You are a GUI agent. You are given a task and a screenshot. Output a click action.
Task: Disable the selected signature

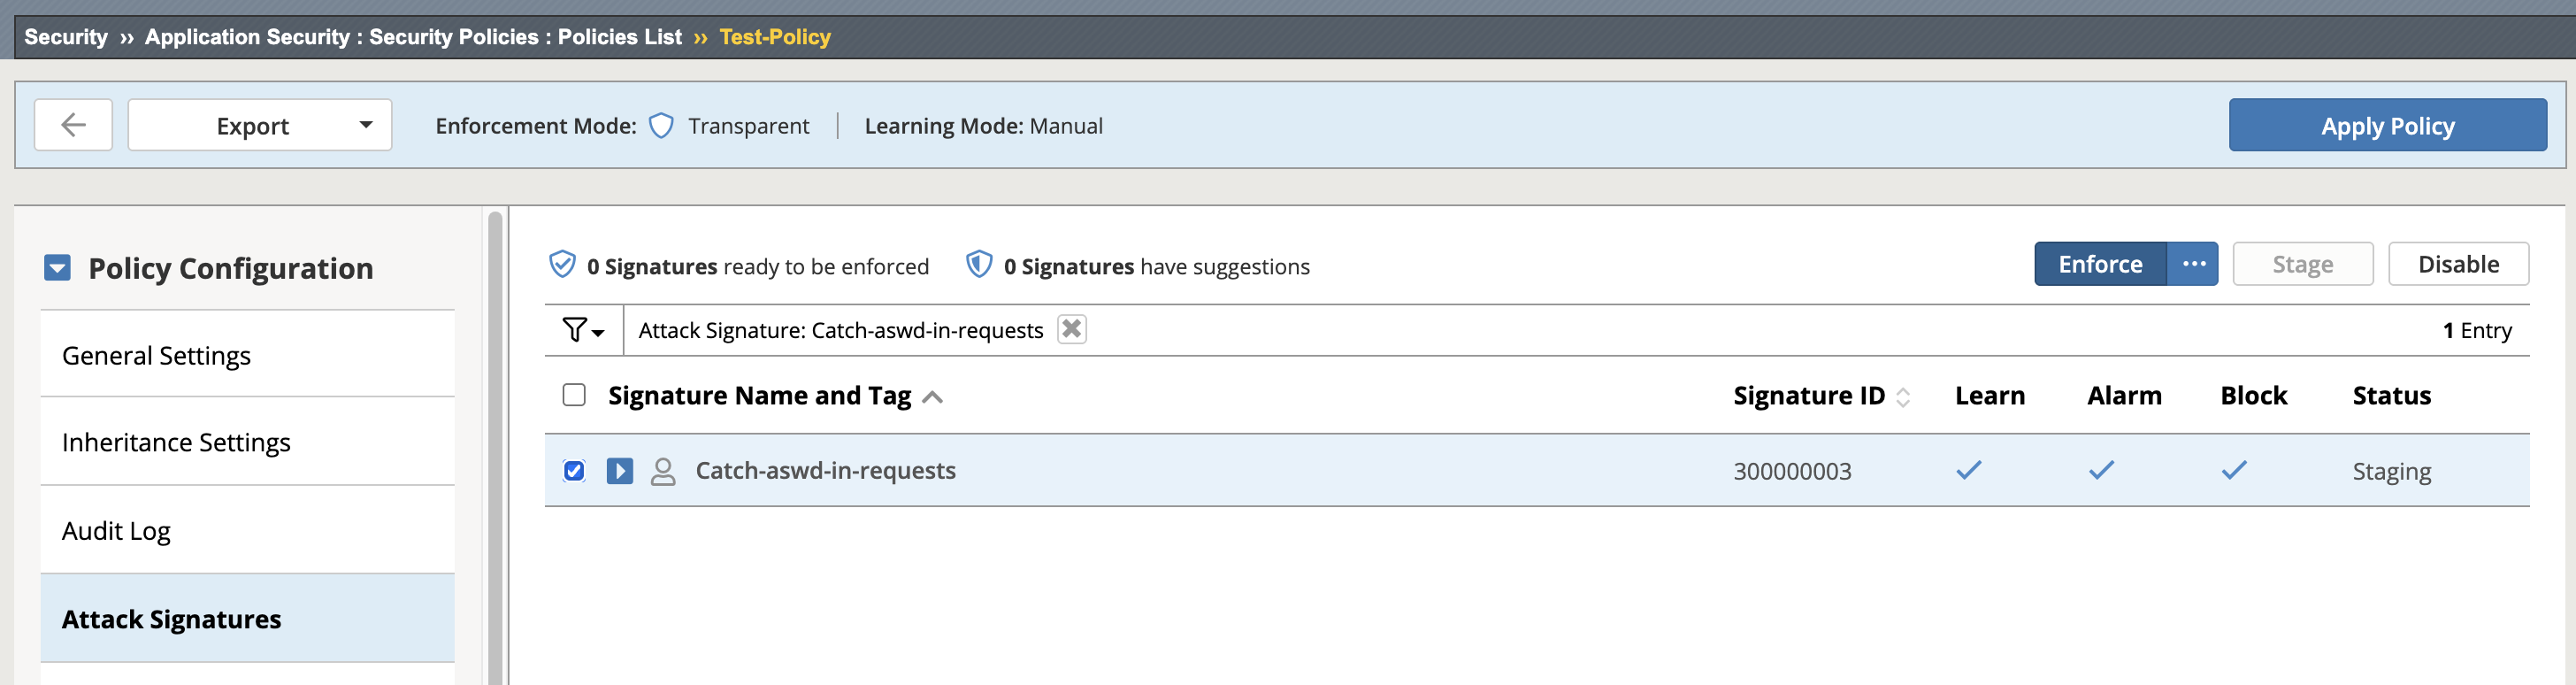click(x=2458, y=264)
